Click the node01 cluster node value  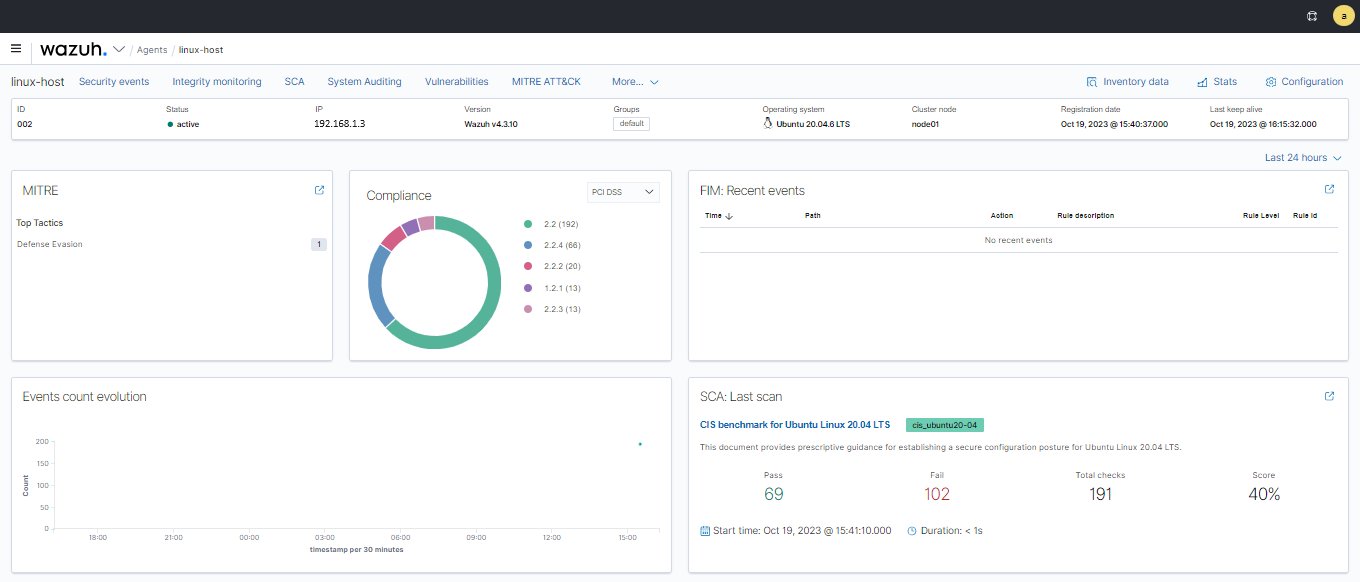(x=925, y=125)
